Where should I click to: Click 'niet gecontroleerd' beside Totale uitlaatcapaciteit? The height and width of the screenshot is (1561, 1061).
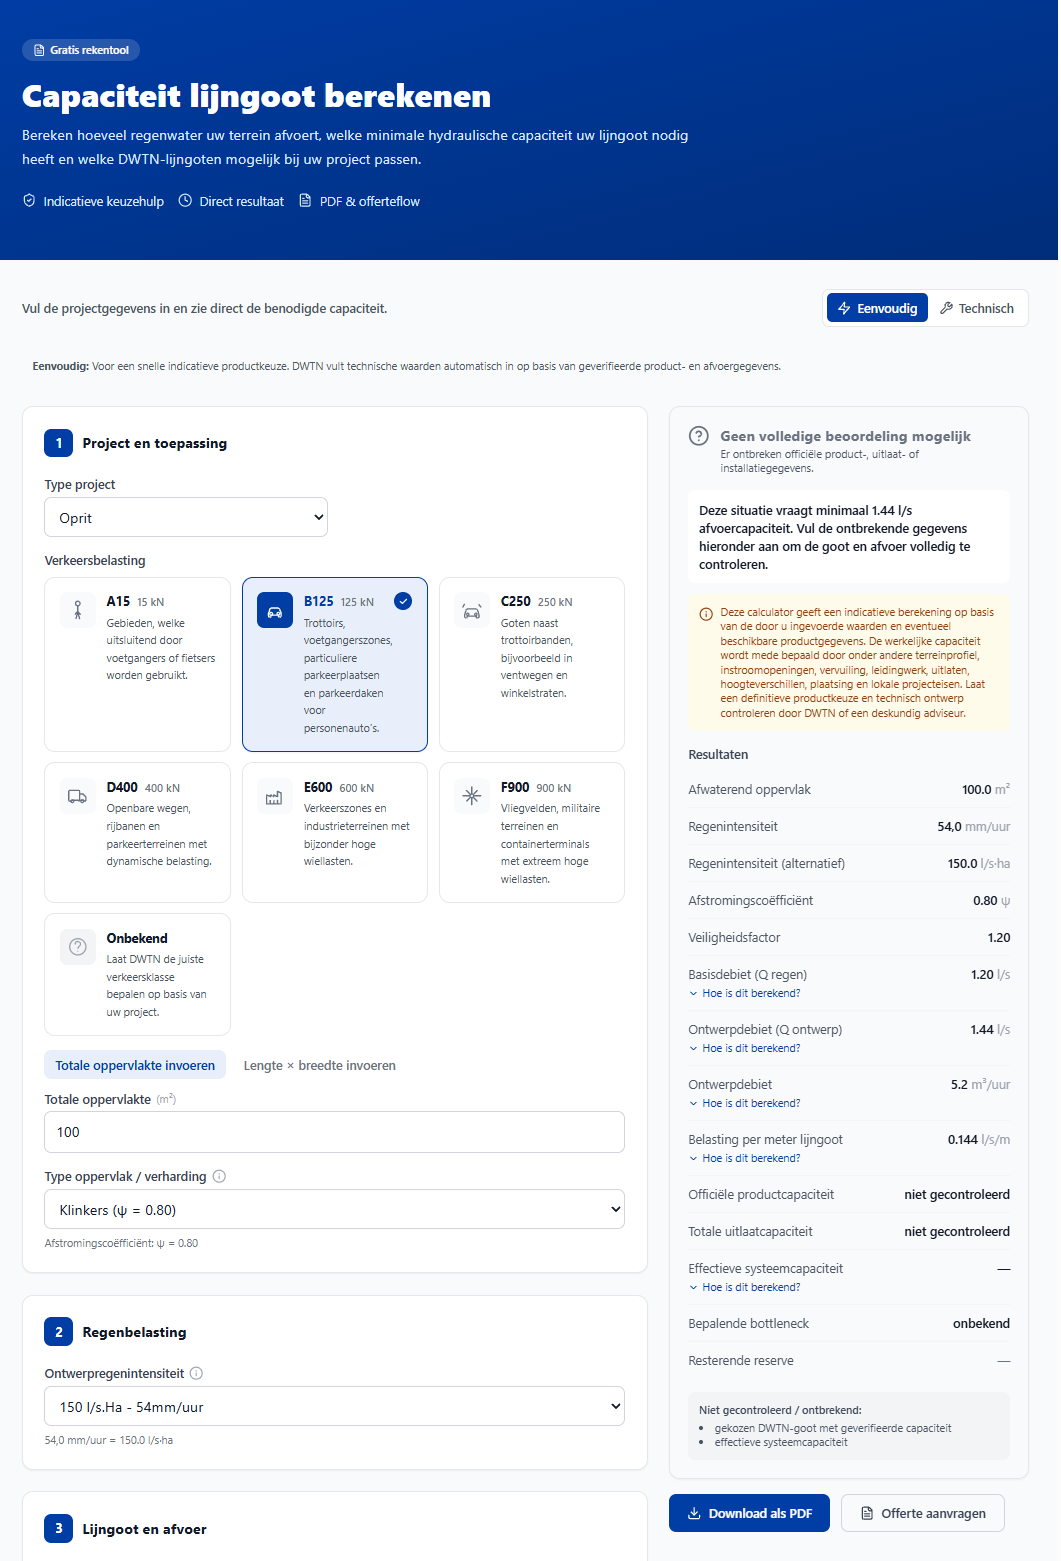[957, 1231]
